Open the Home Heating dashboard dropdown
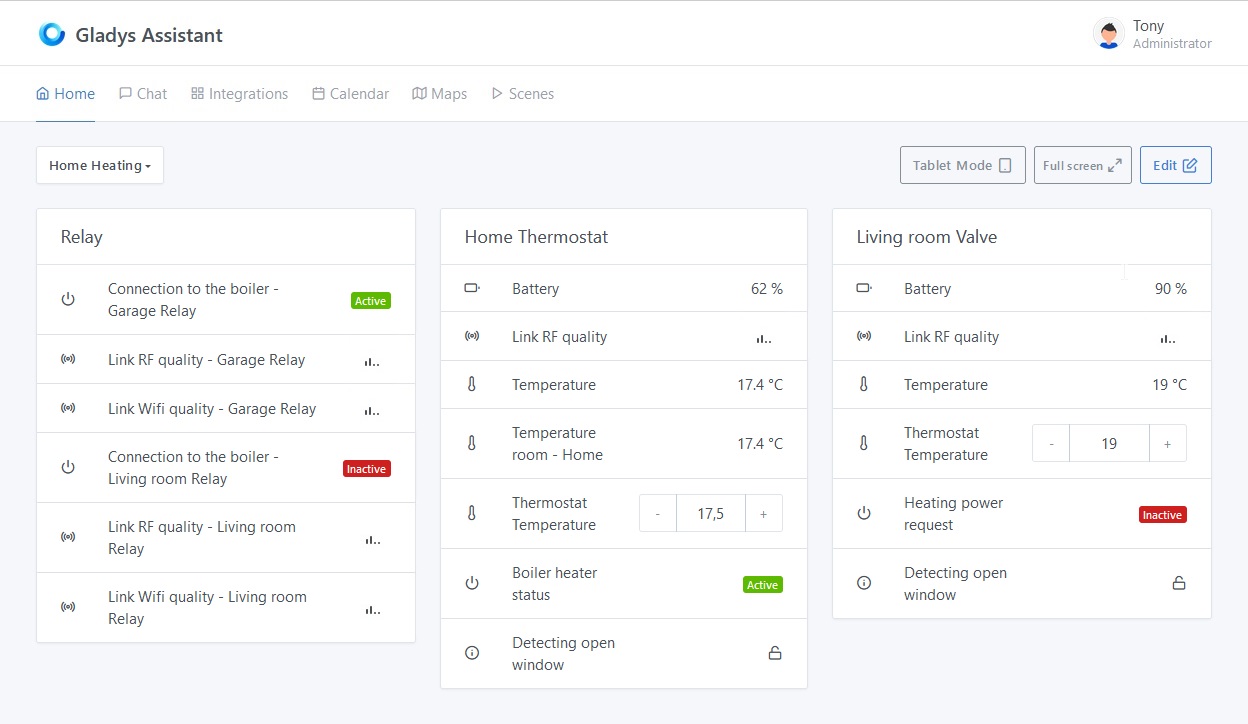Screen dimensions: 1248x724 99,165
